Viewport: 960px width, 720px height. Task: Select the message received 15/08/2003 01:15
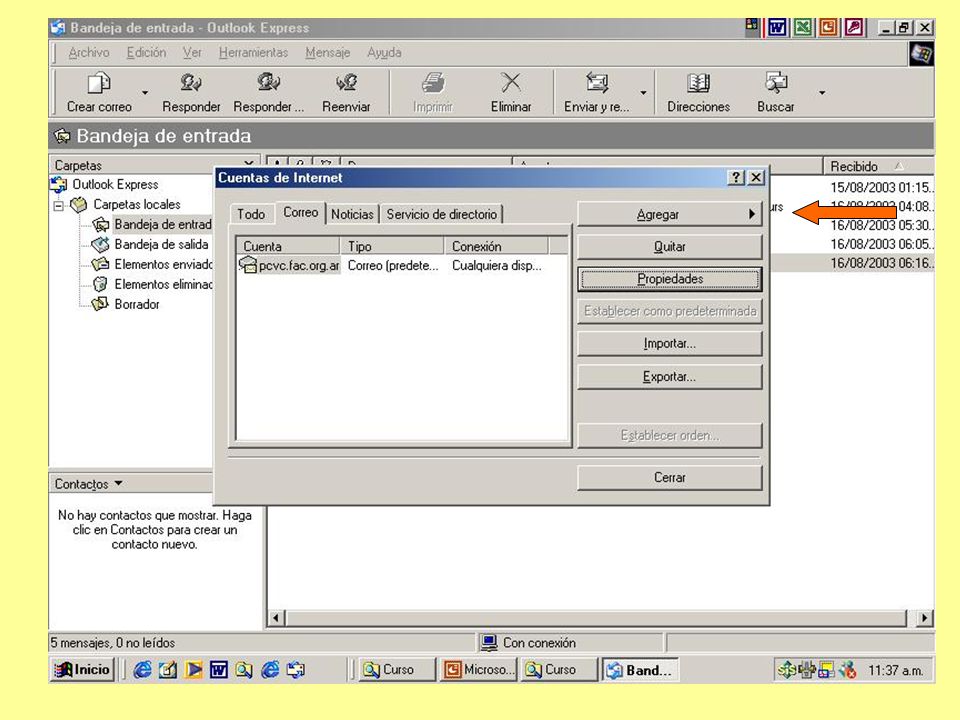(881, 187)
